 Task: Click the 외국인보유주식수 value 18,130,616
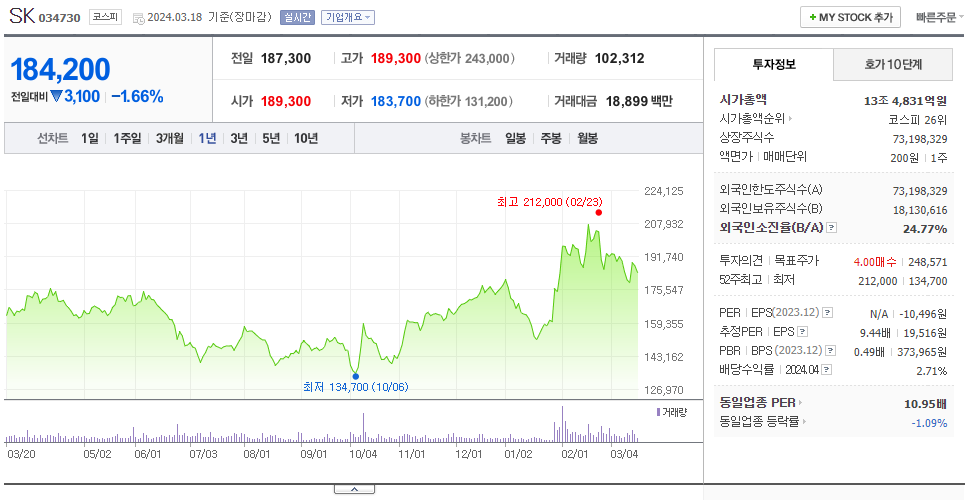coord(920,210)
